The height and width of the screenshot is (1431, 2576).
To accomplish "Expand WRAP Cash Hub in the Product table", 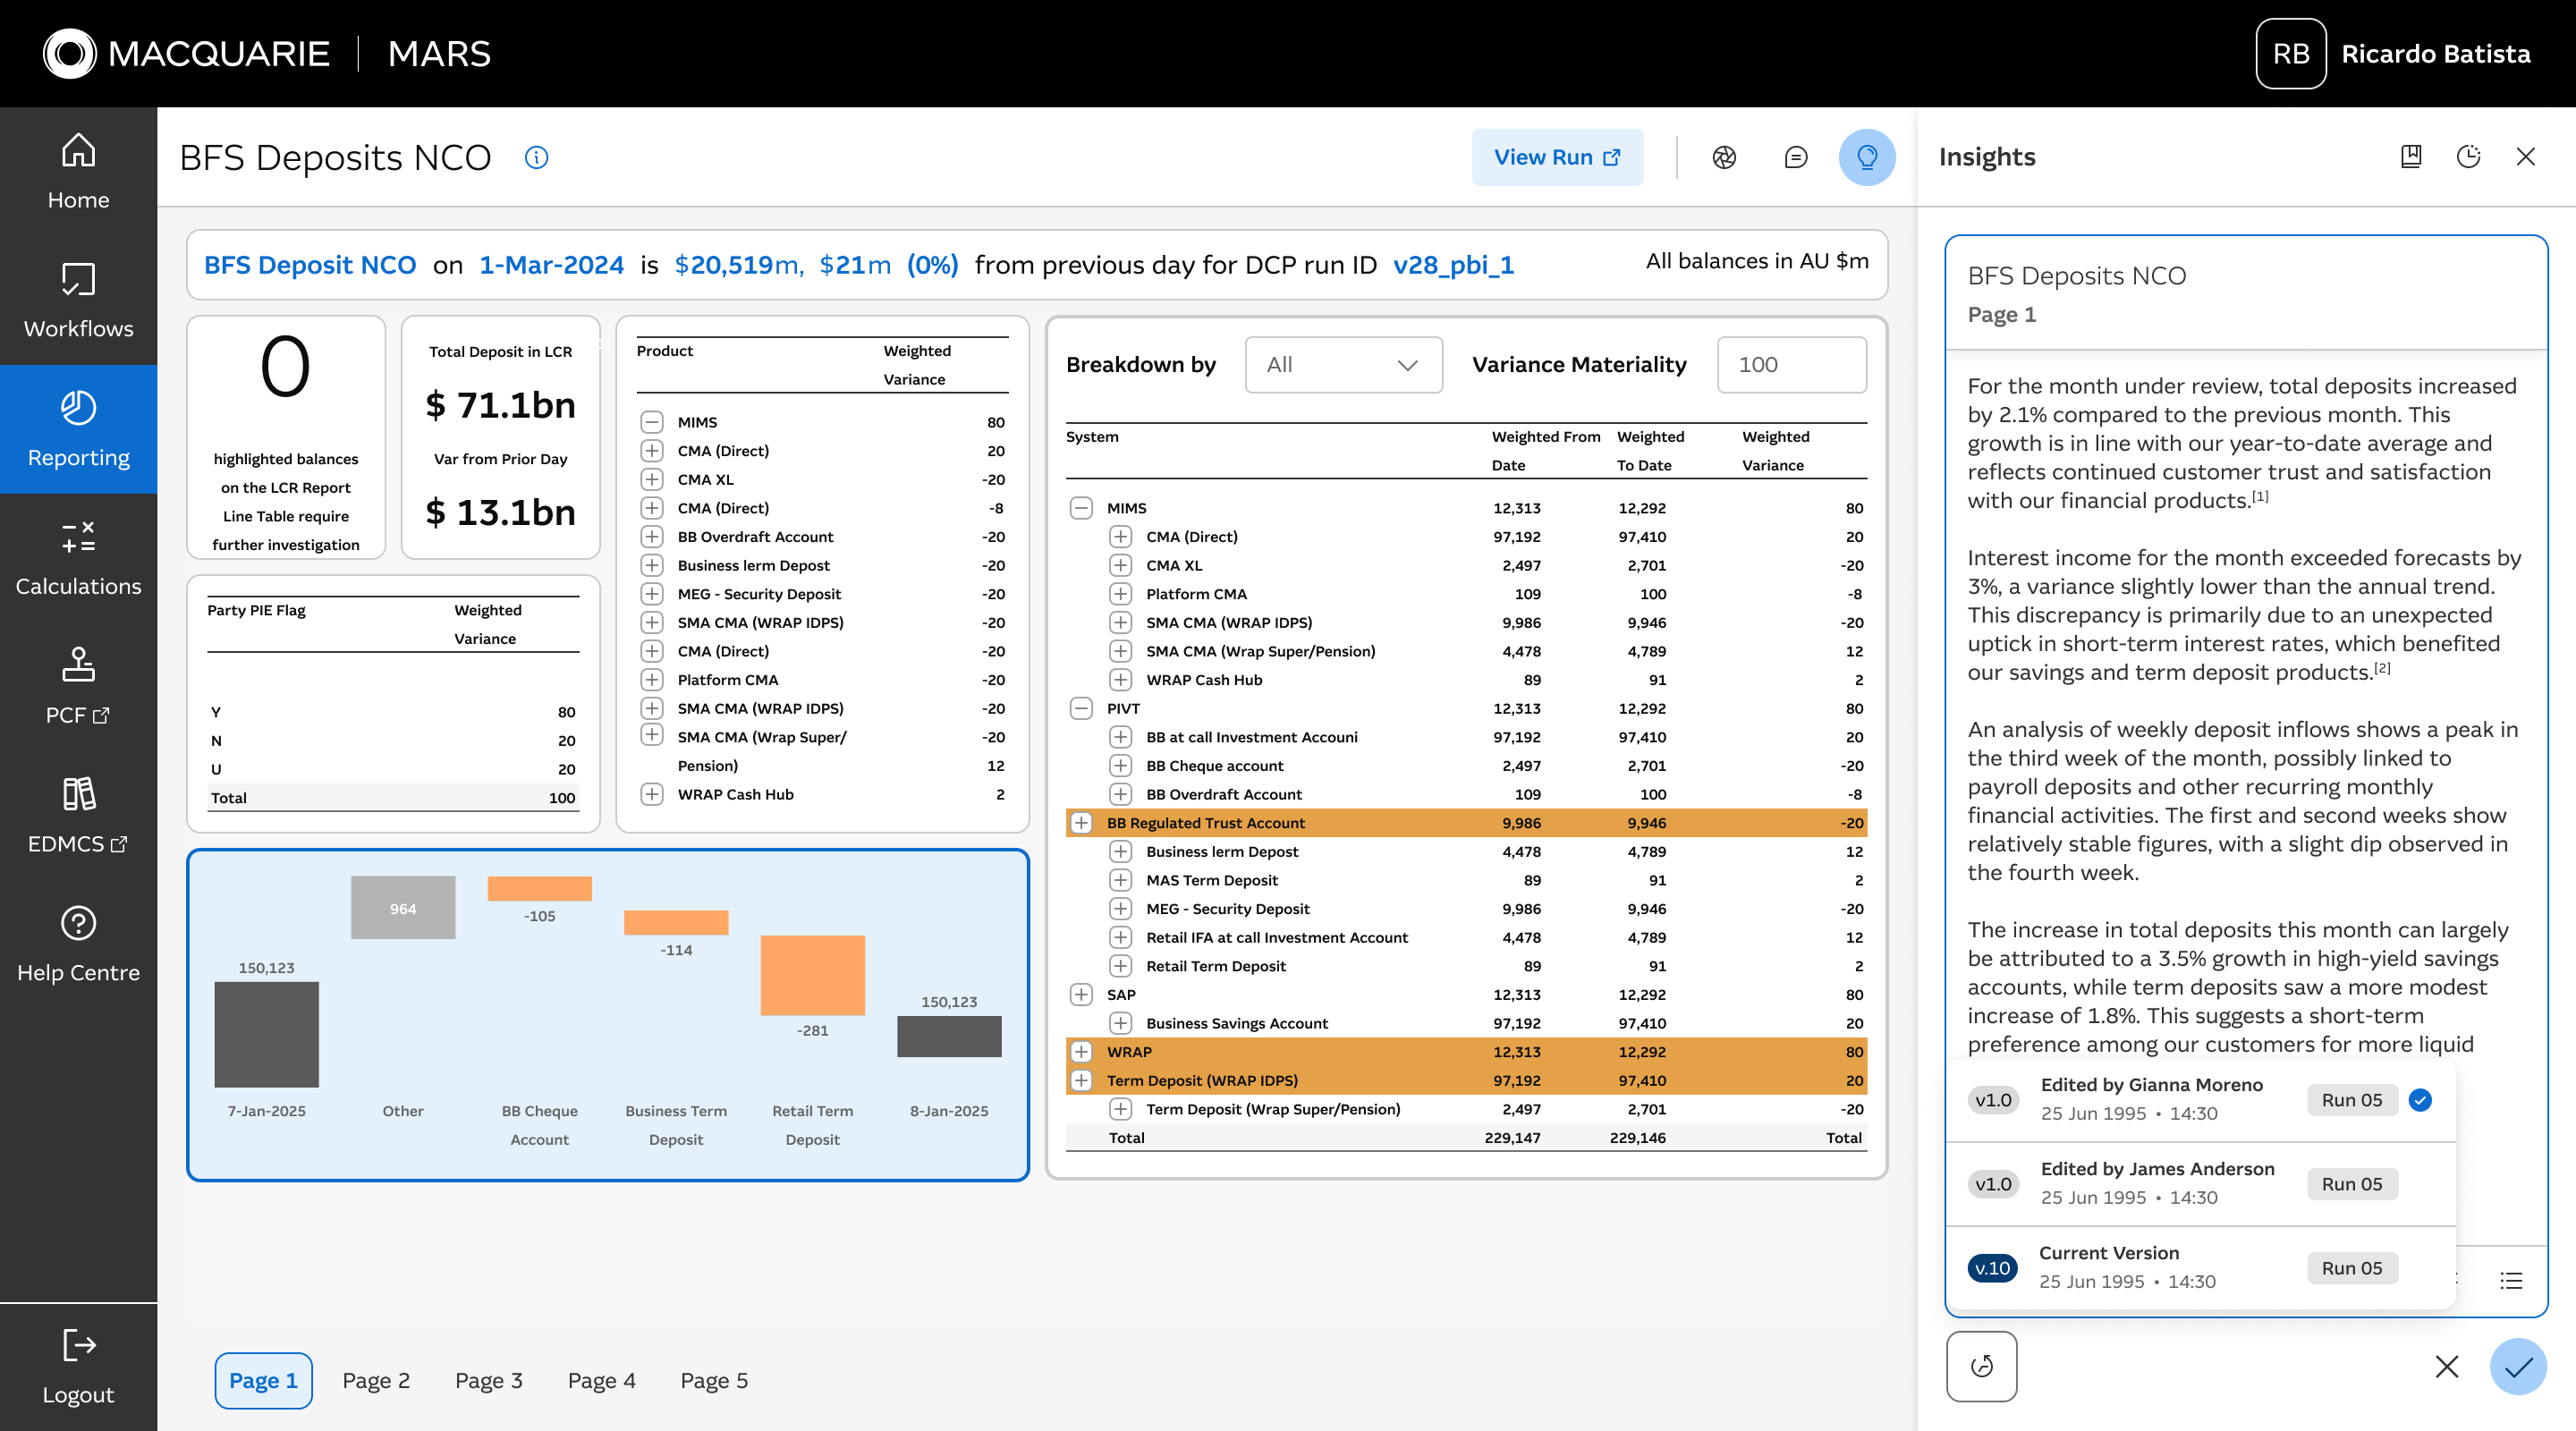I will (x=652, y=794).
